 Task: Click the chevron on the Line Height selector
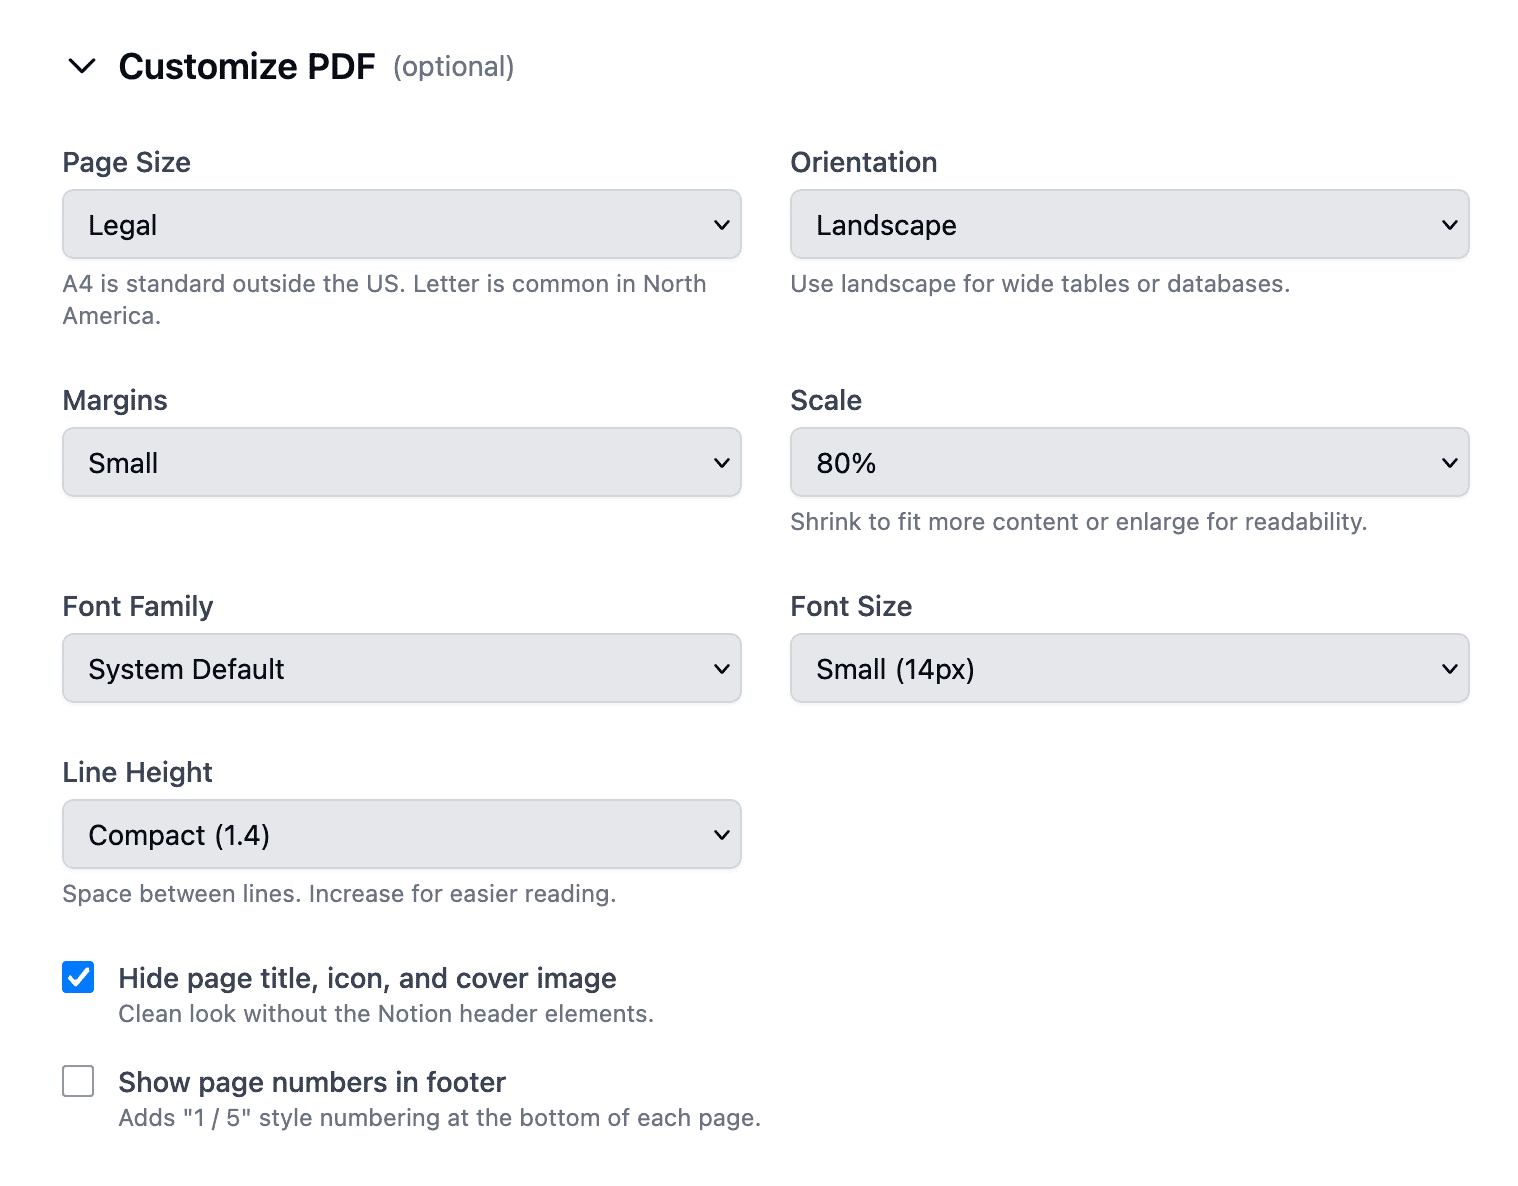[x=722, y=834]
